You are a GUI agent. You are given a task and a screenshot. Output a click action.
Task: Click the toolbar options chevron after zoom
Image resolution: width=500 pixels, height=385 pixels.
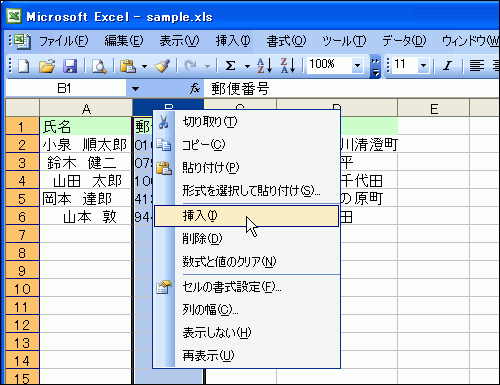pos(375,67)
